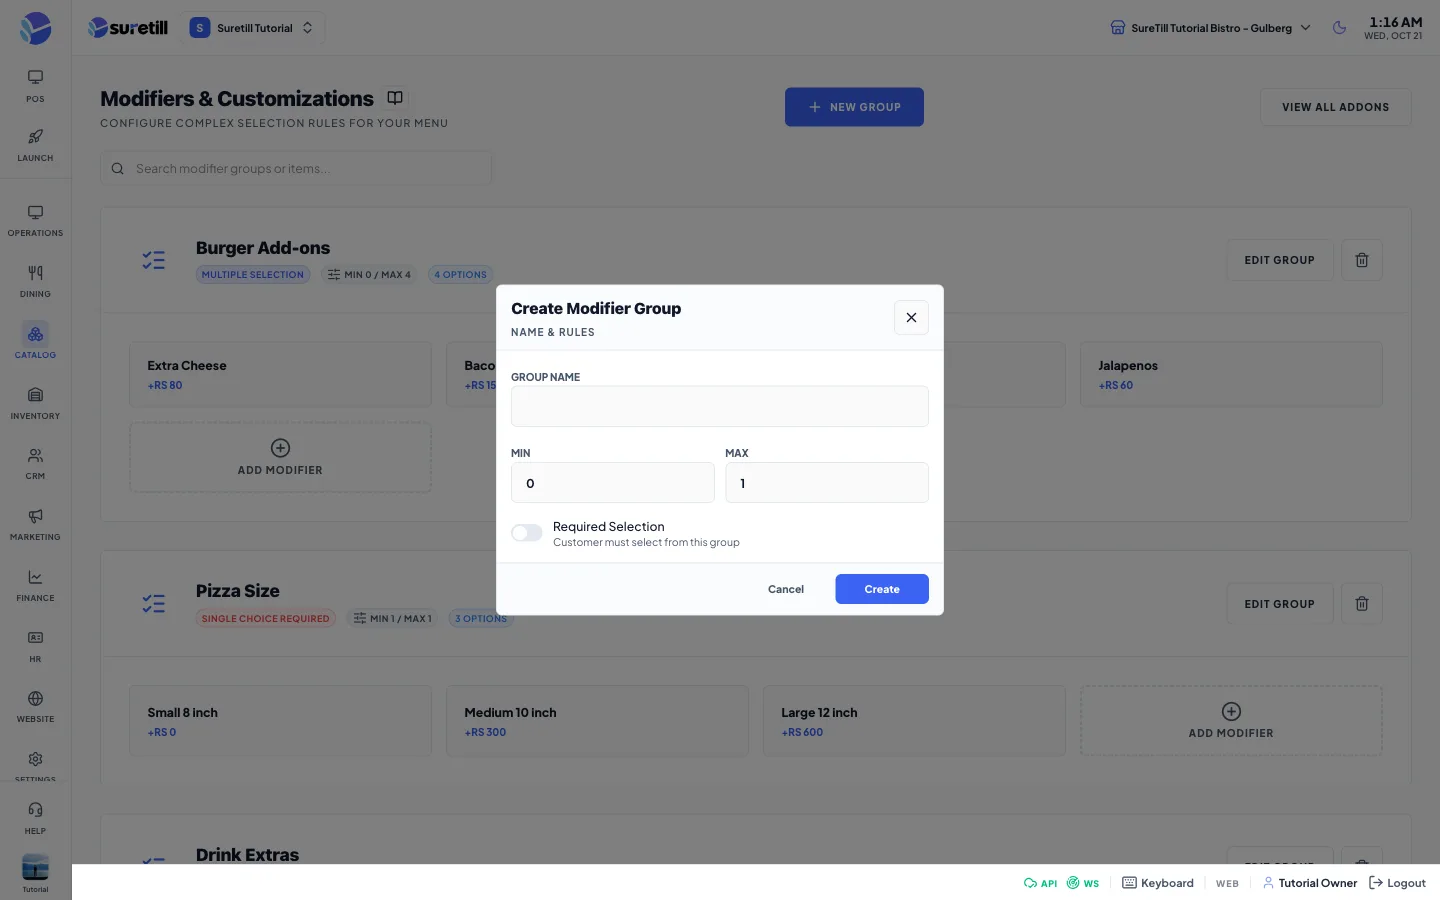Open the SureTill Tutorial Bistro branch dropdown
The height and width of the screenshot is (900, 1440).
[1210, 28]
